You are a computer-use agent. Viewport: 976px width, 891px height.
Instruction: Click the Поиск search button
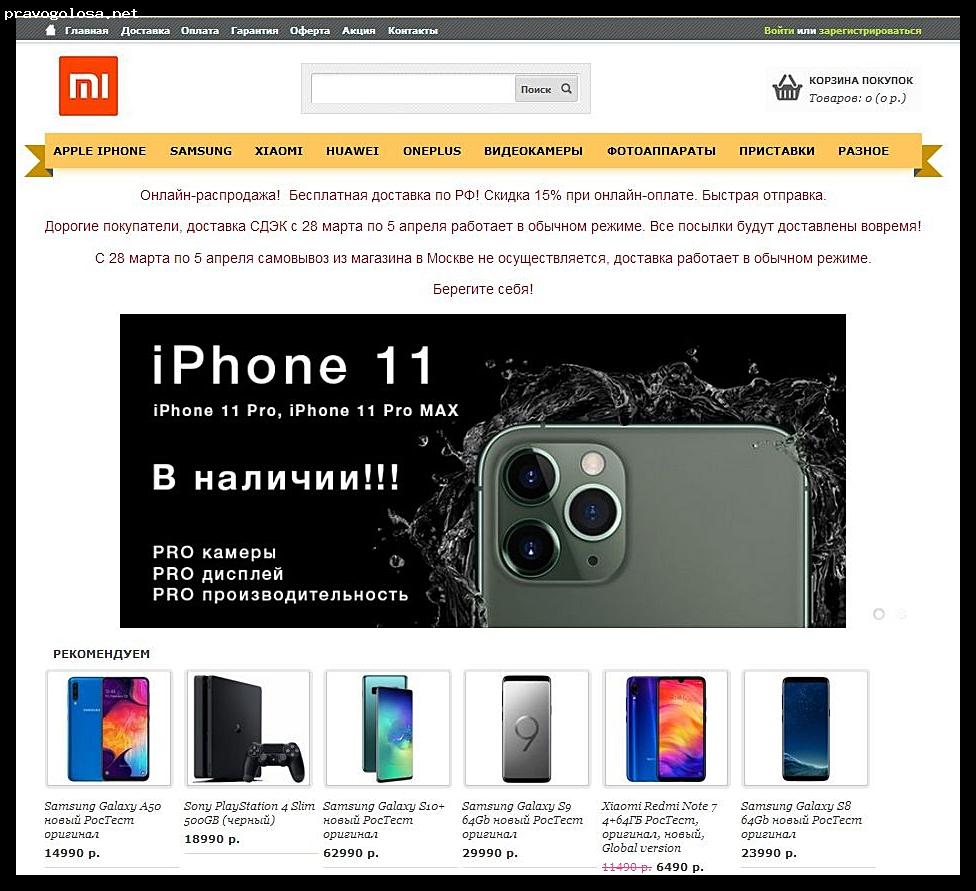pos(546,88)
